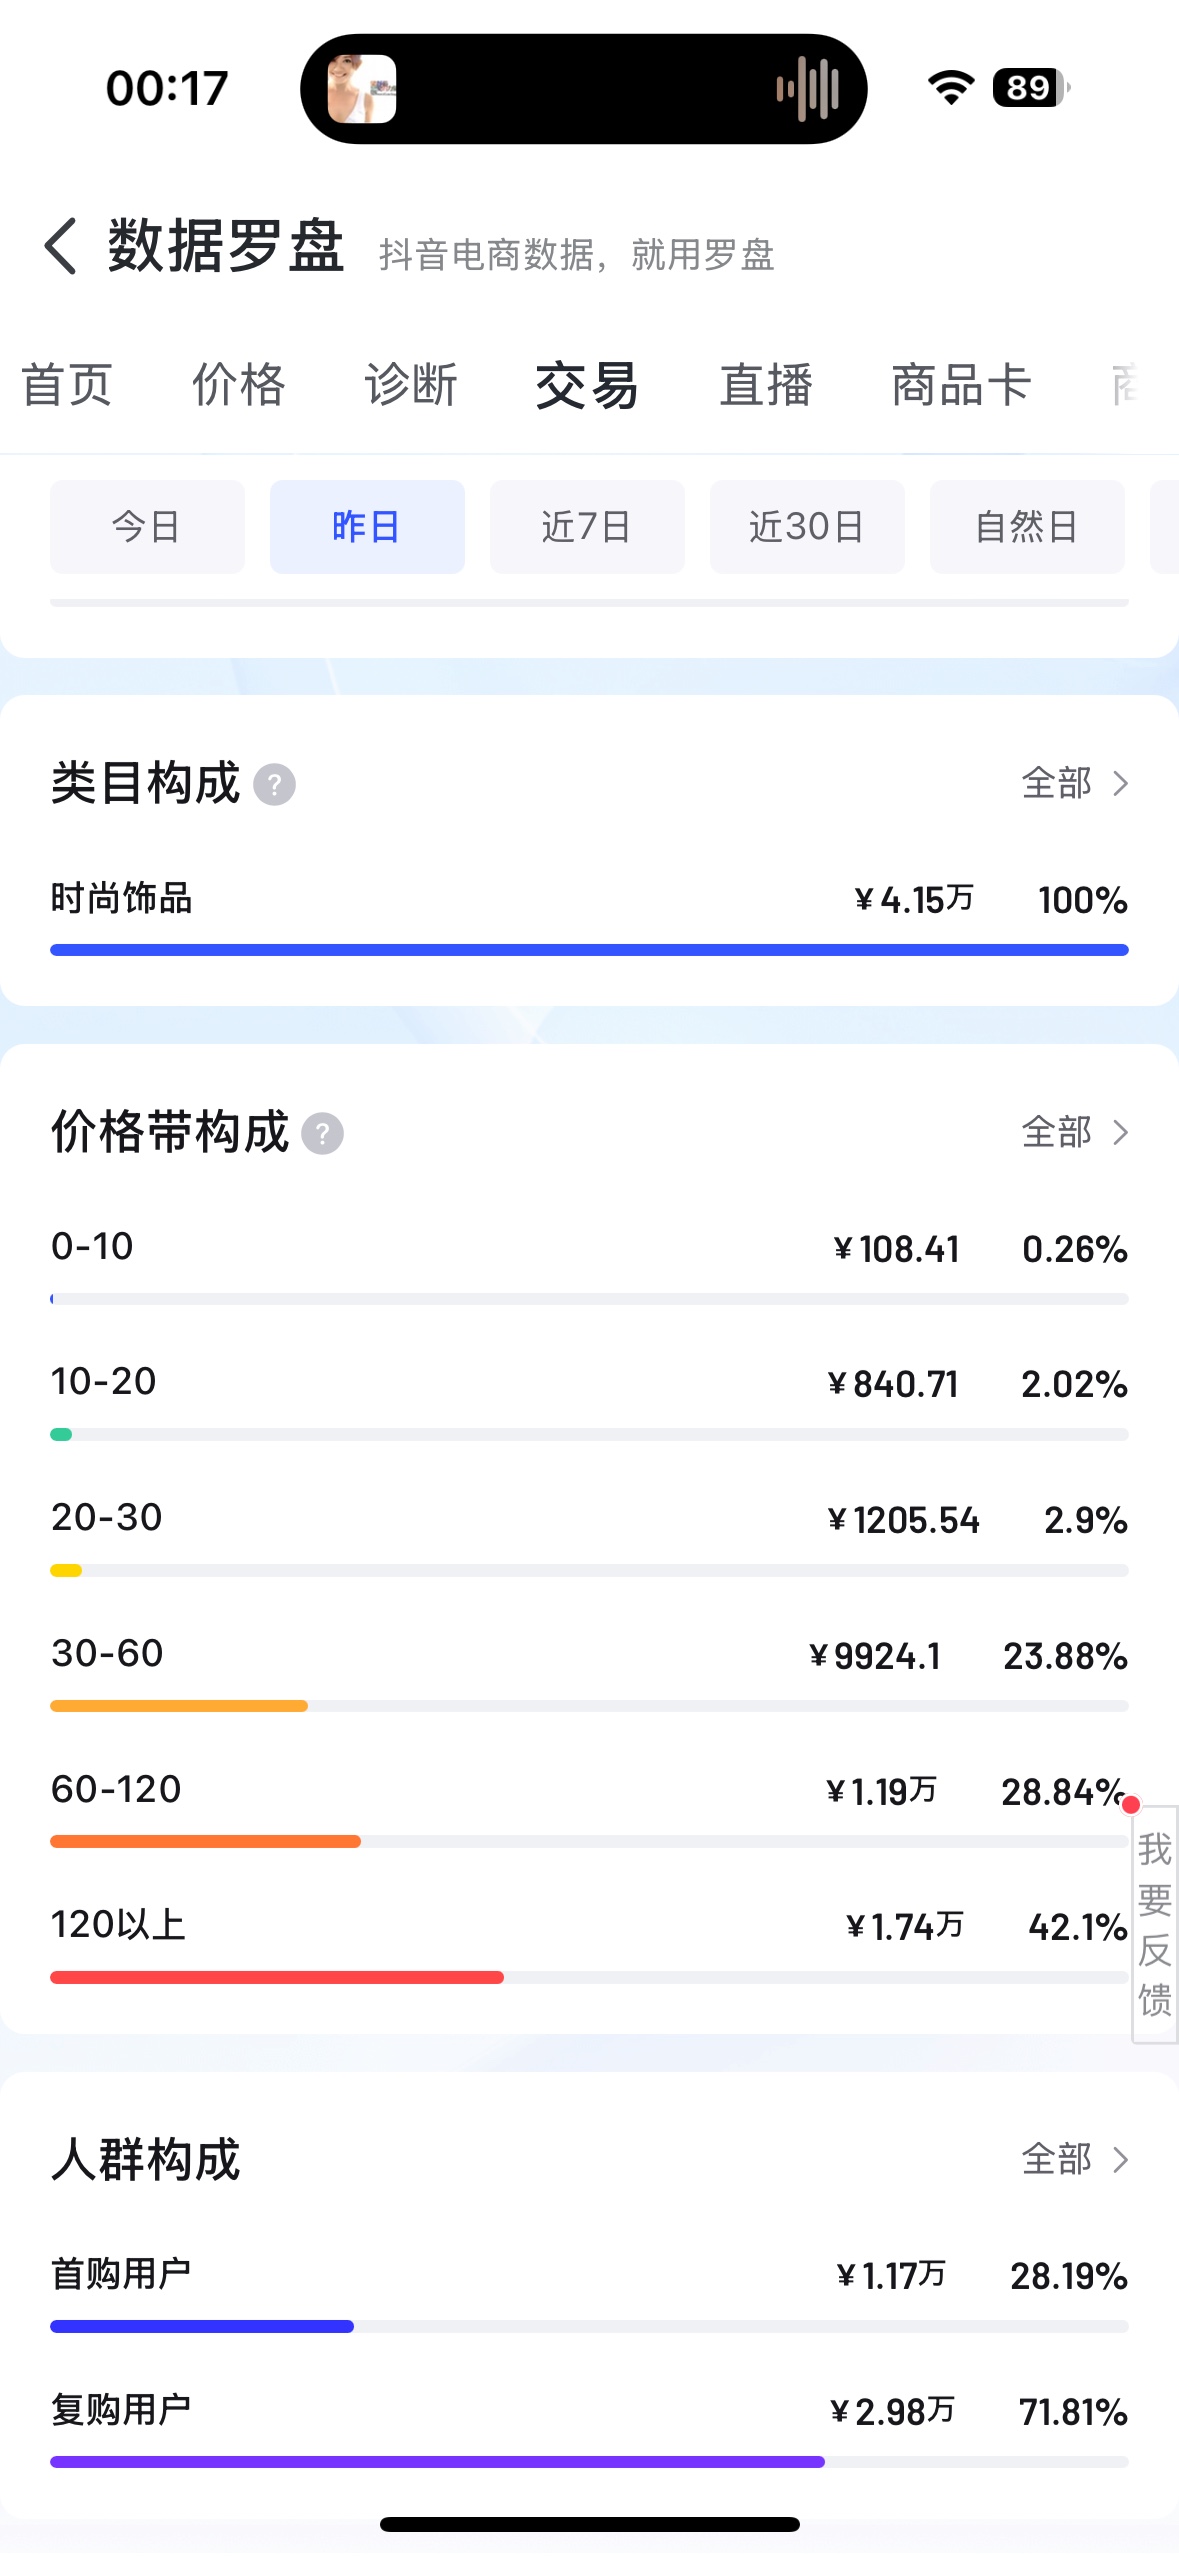The height and width of the screenshot is (2556, 1179).
Task: Tap the audio waveform icon in Dynamic Island
Action: coord(807,89)
